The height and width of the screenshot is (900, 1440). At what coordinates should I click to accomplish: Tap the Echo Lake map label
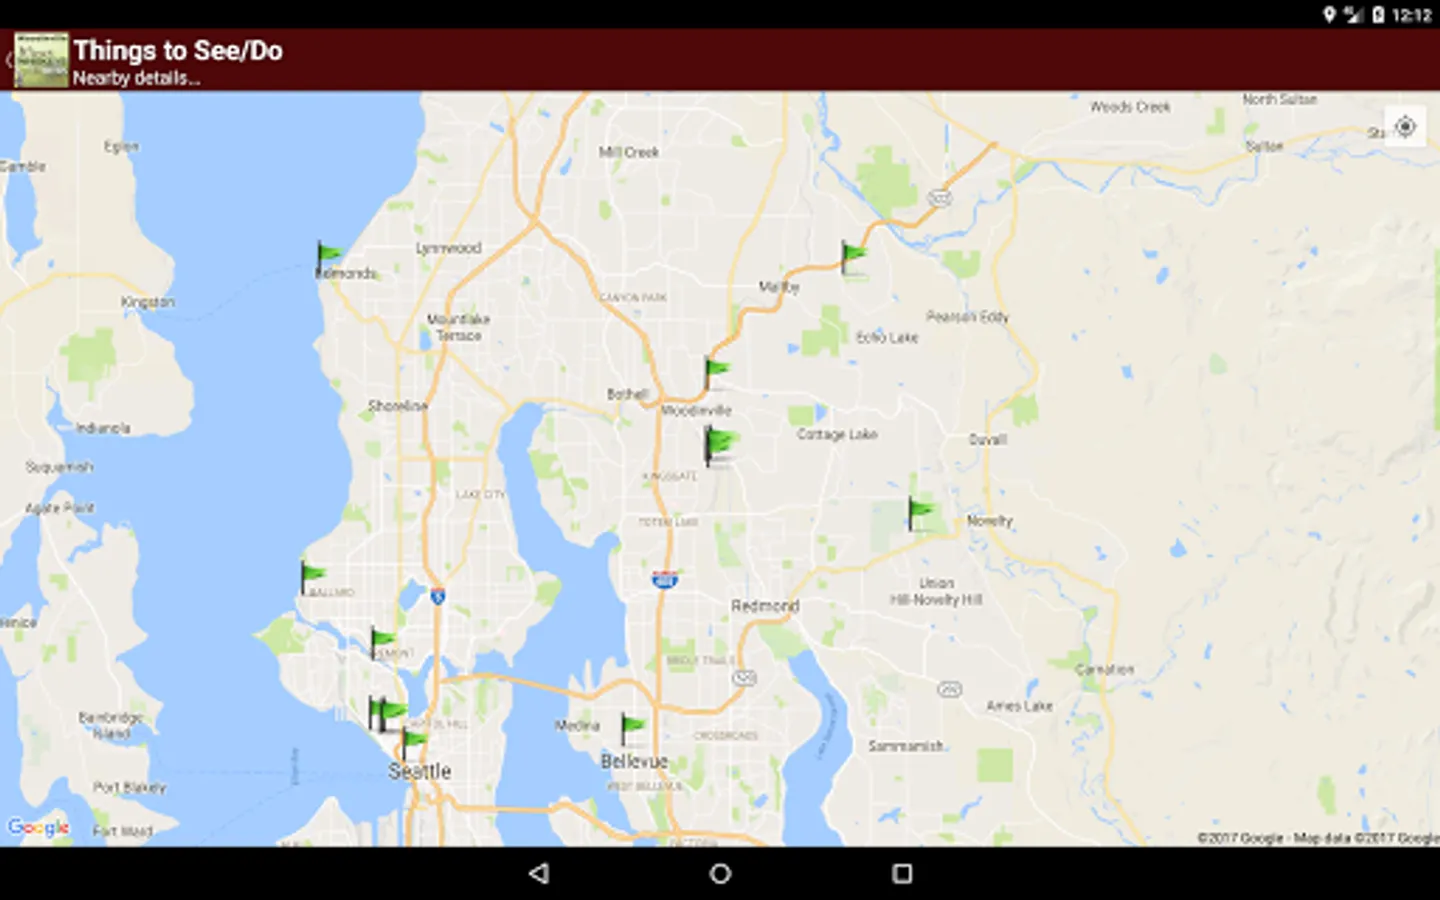(x=887, y=338)
